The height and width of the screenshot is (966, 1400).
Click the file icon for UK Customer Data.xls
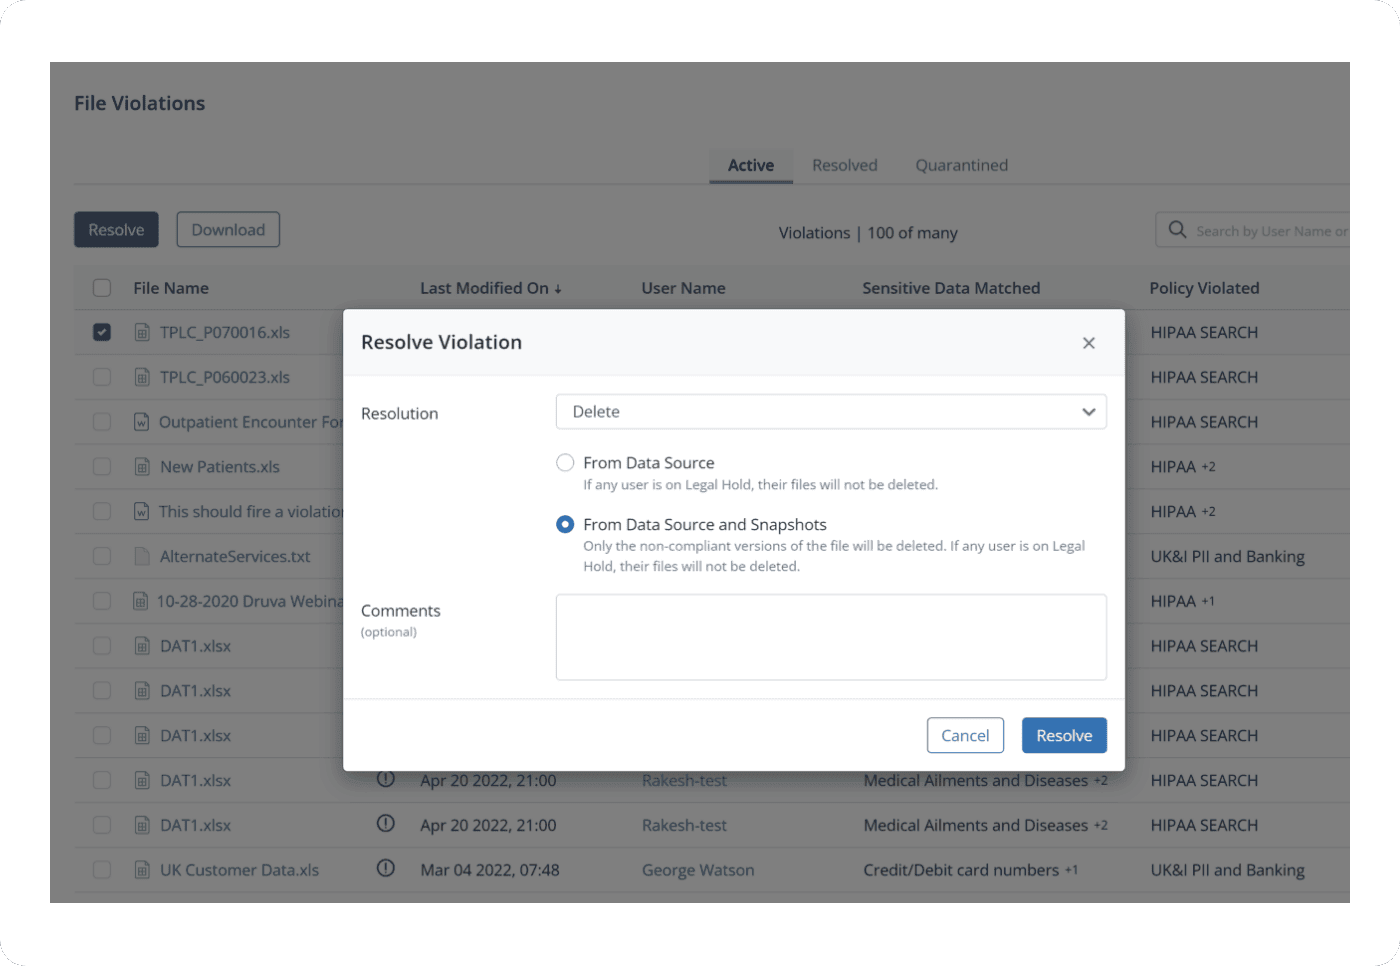[x=142, y=870]
